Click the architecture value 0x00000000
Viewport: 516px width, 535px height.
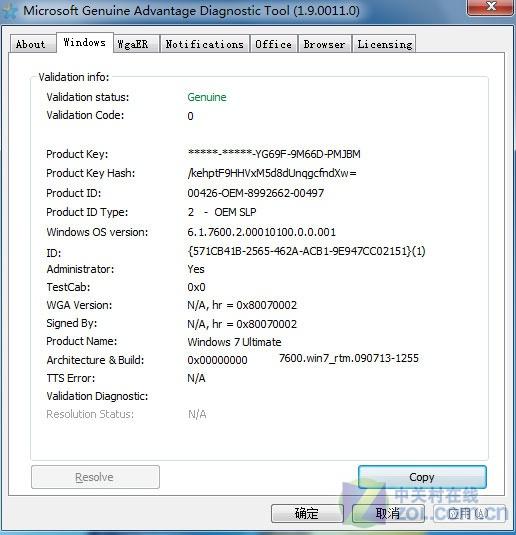pos(217,360)
